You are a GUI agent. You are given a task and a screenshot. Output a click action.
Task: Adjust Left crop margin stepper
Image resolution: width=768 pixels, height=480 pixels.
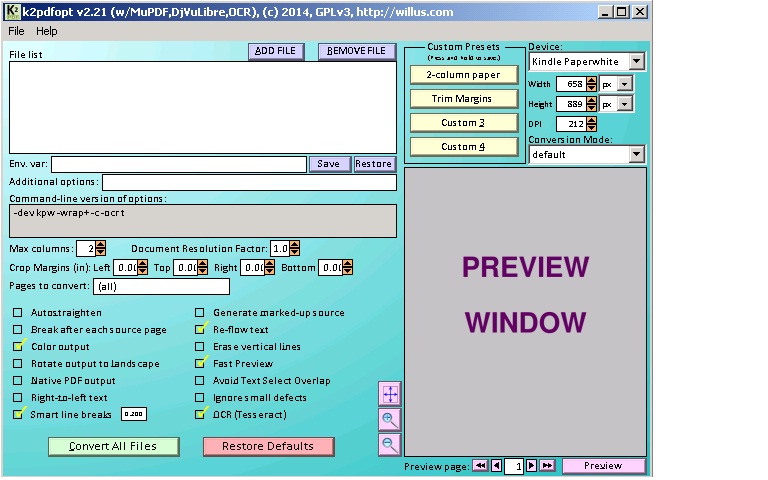tap(143, 267)
